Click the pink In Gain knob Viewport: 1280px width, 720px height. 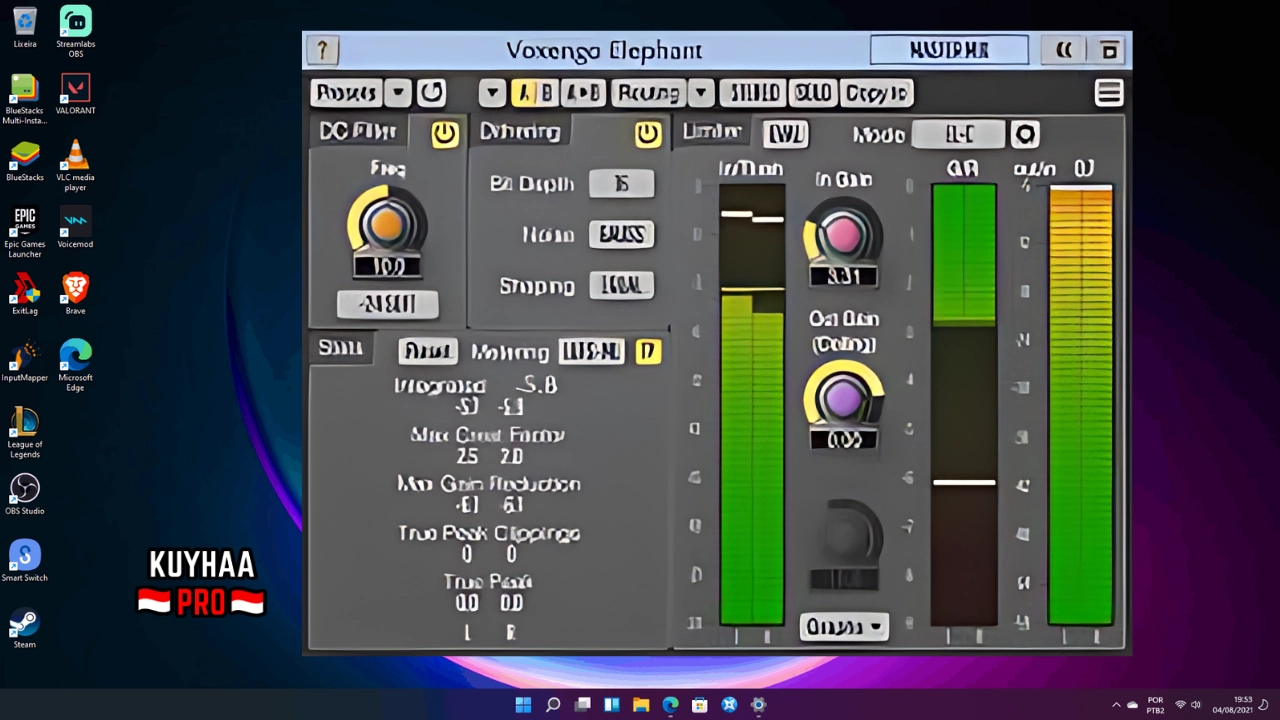tap(843, 235)
